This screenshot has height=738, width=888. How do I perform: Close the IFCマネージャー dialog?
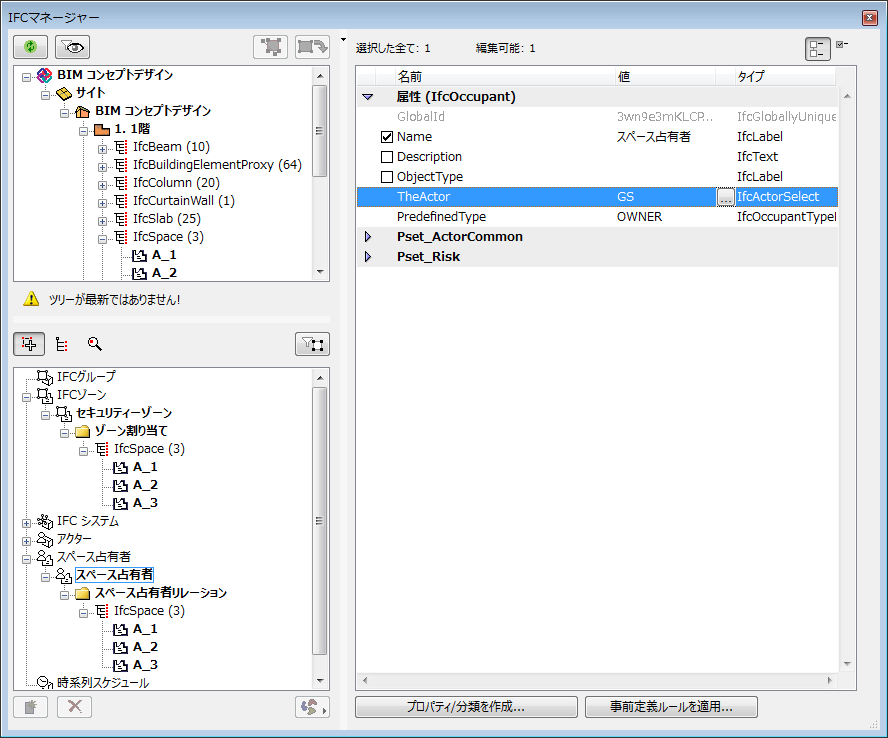869,18
